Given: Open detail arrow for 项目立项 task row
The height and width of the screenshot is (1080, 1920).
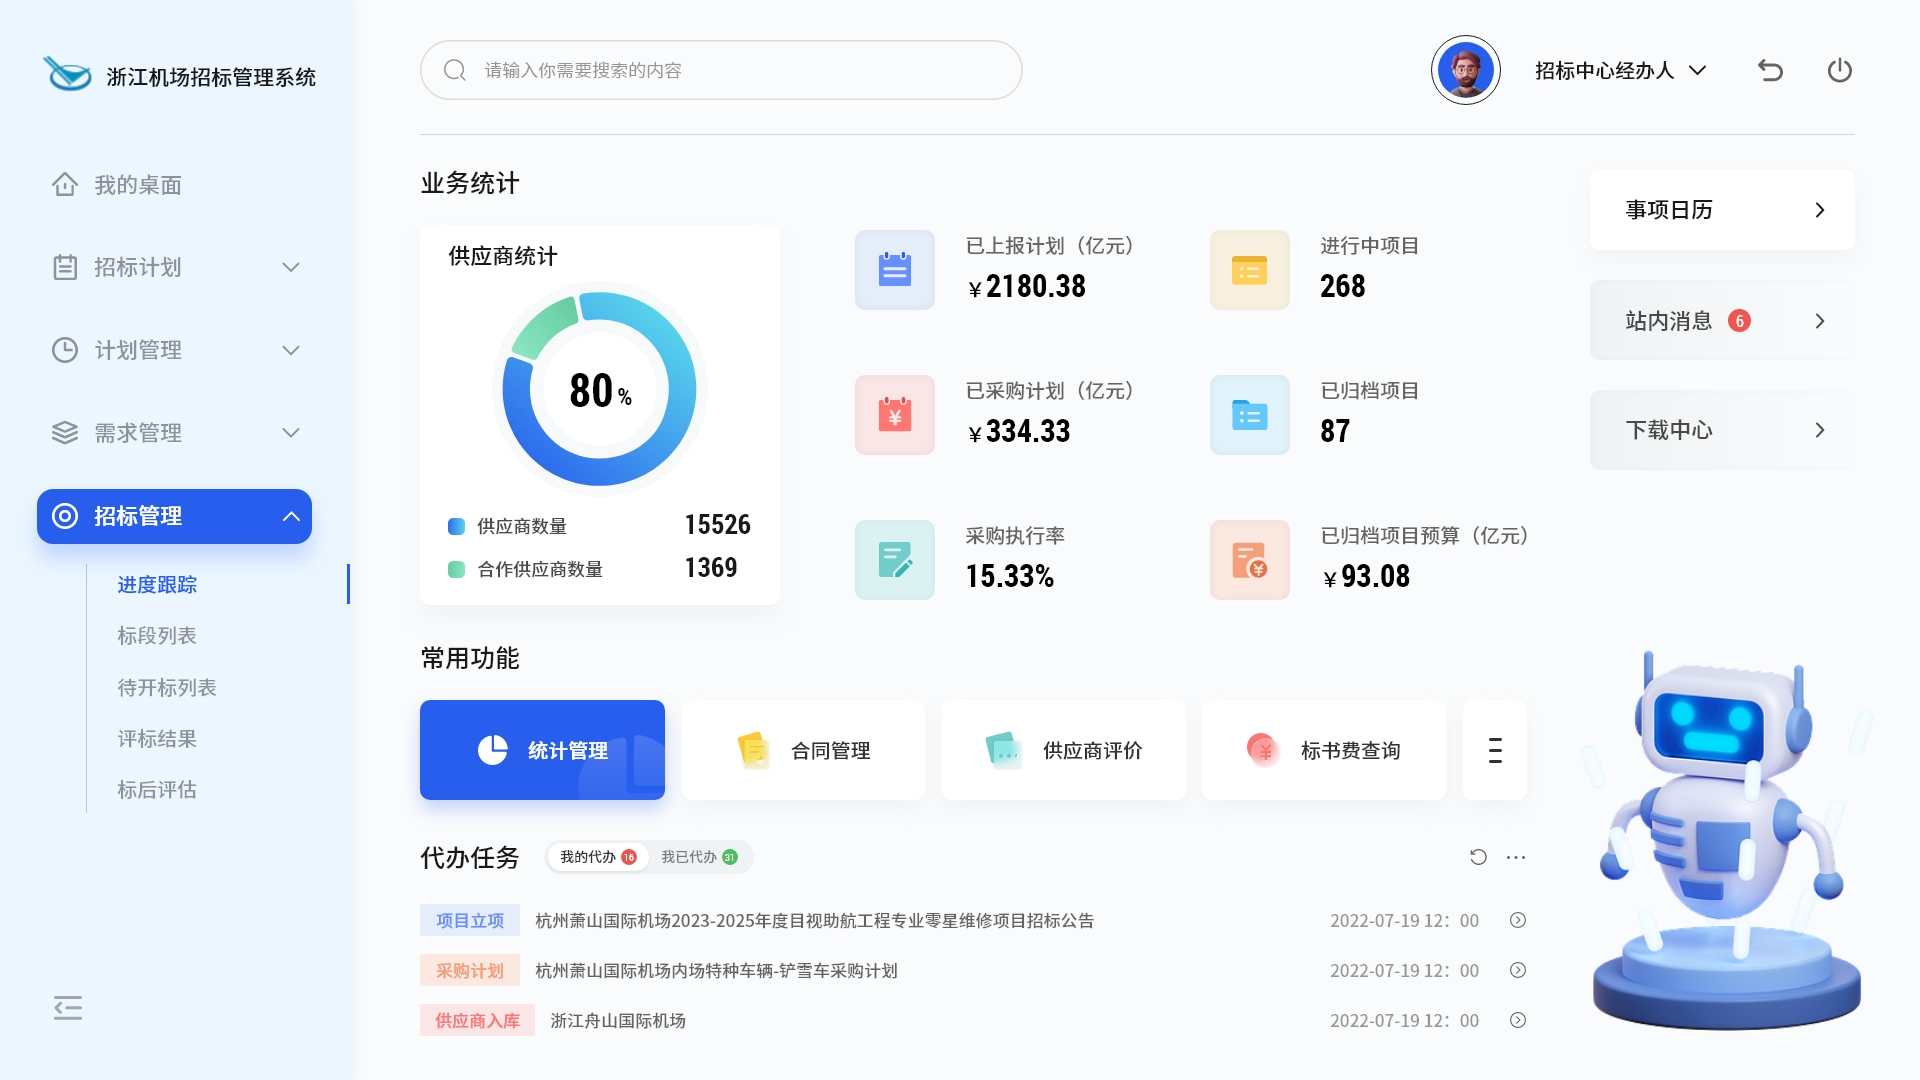Looking at the screenshot, I should click(1517, 920).
